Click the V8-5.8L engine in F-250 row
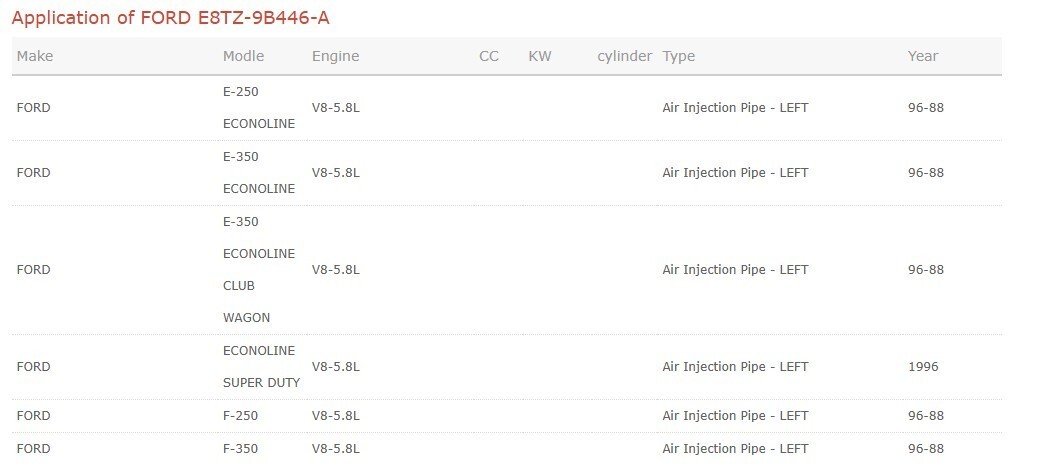 [x=336, y=416]
